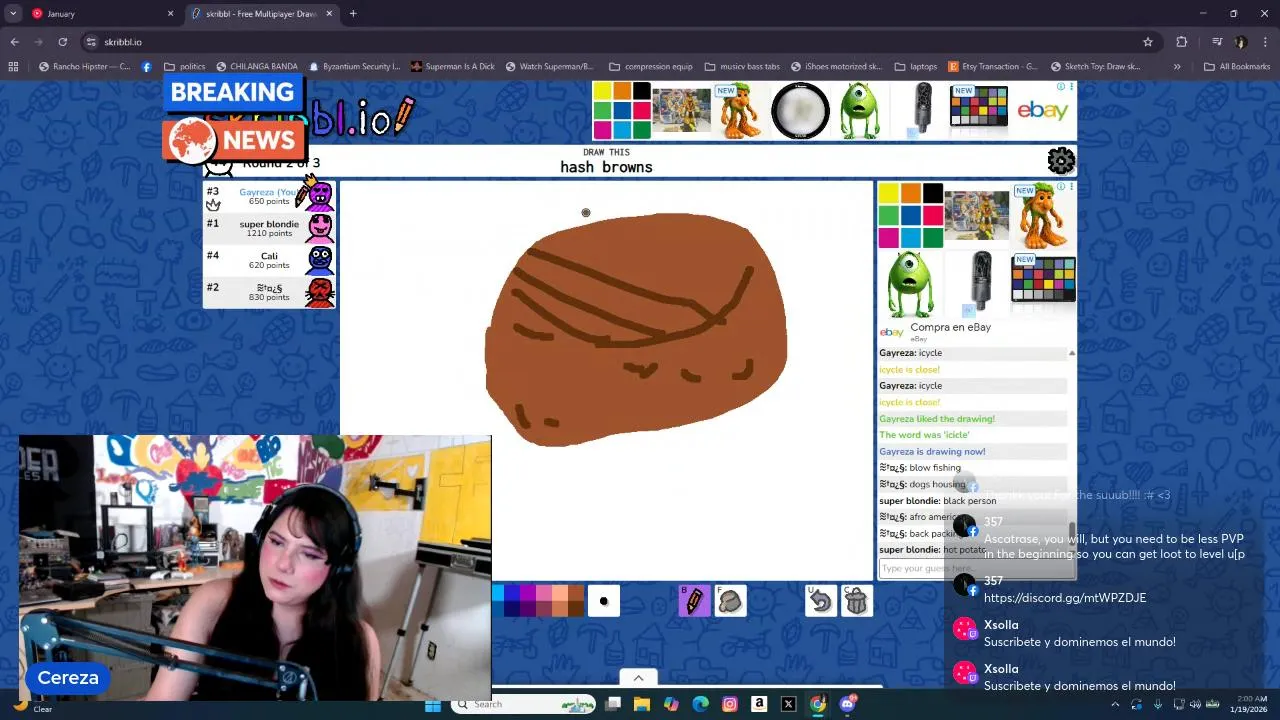Select the pencil brush tool
Screen dimensions: 1280x720
694,600
